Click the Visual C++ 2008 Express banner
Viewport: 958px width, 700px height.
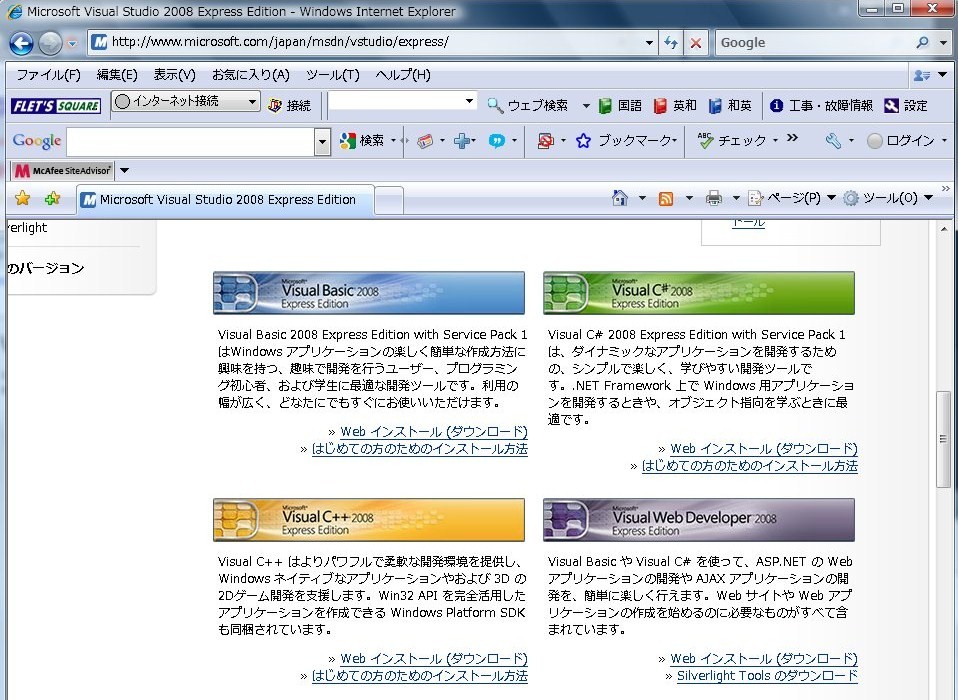[x=368, y=520]
